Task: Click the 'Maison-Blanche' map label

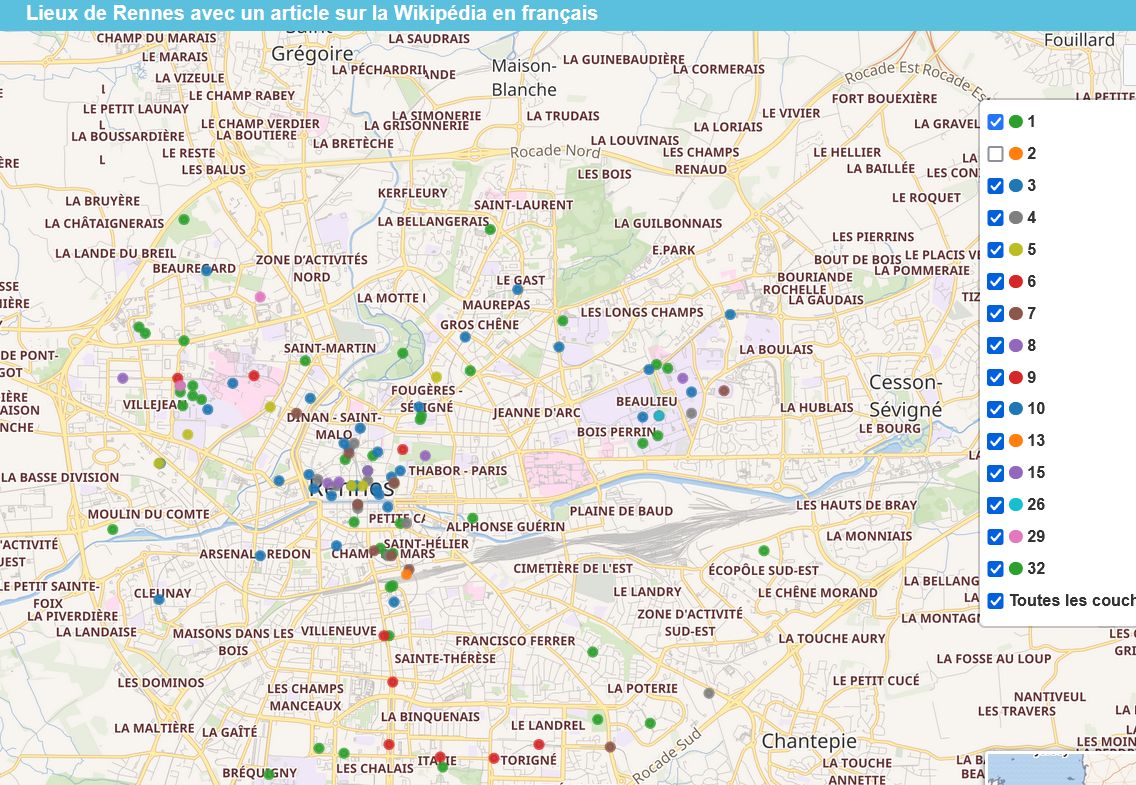Action: [x=524, y=77]
